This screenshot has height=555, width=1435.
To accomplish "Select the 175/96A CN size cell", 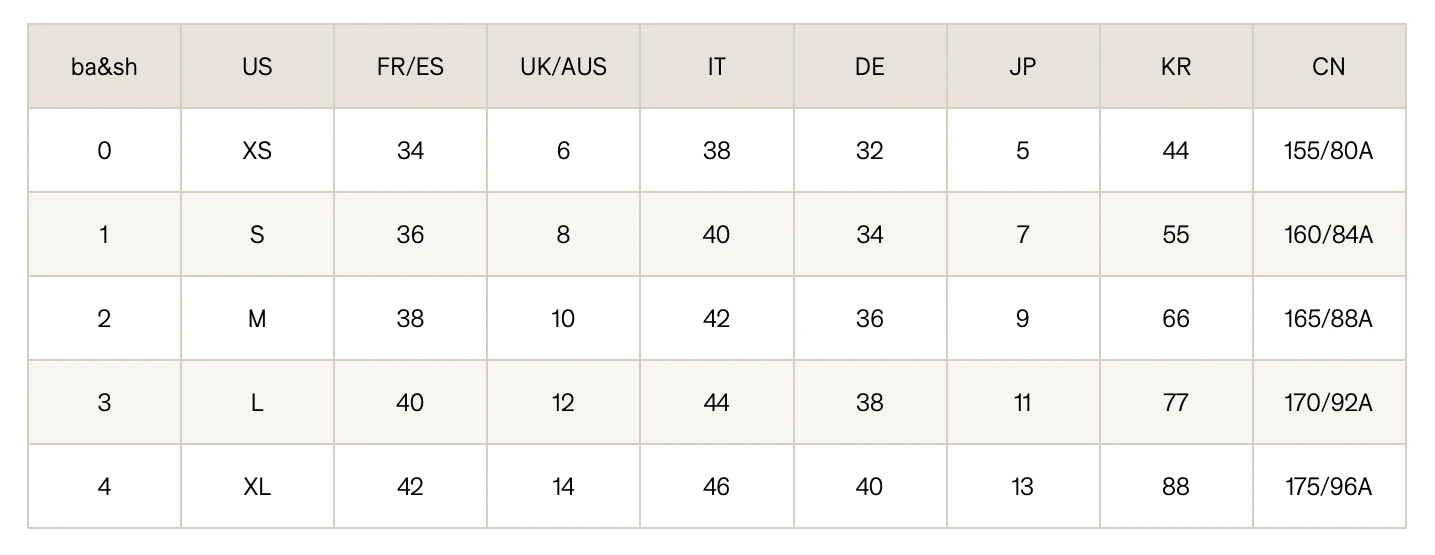I will pos(1329,487).
